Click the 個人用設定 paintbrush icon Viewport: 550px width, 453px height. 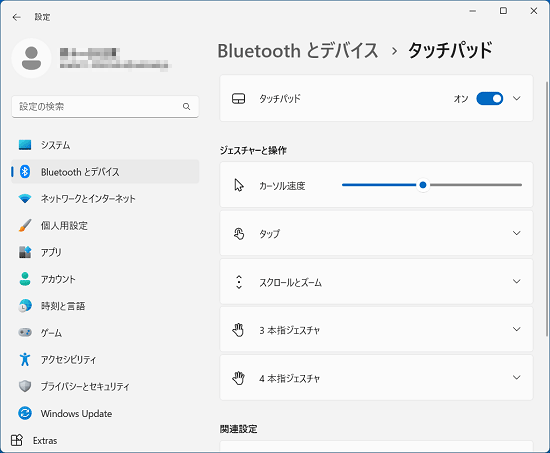(25, 225)
